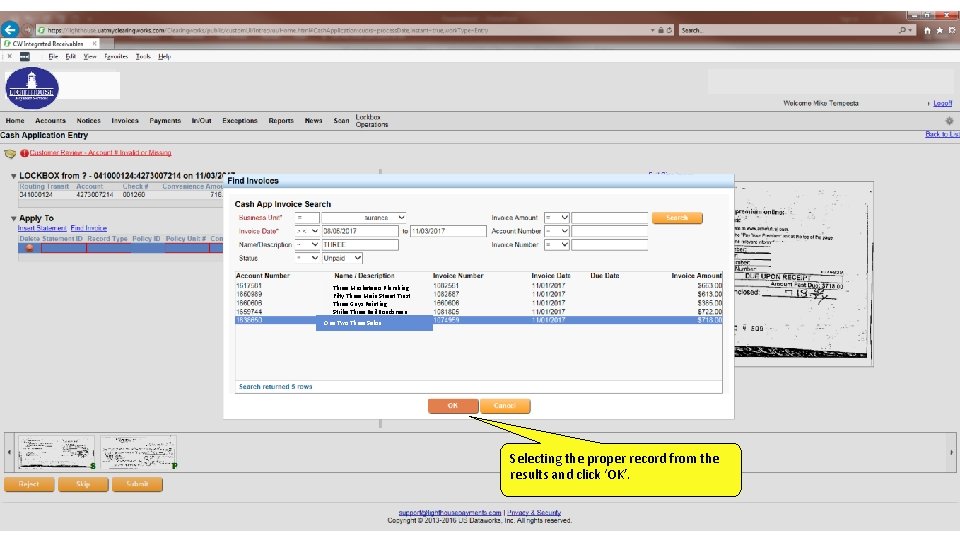Click the favorites star icon
The image size is (960, 540).
pos(939,30)
